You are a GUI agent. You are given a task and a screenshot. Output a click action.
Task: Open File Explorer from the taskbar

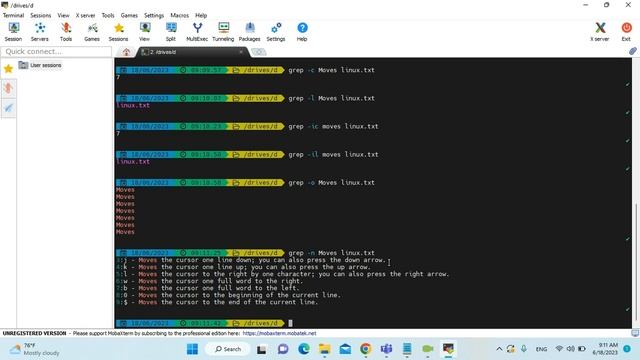pos(324,349)
